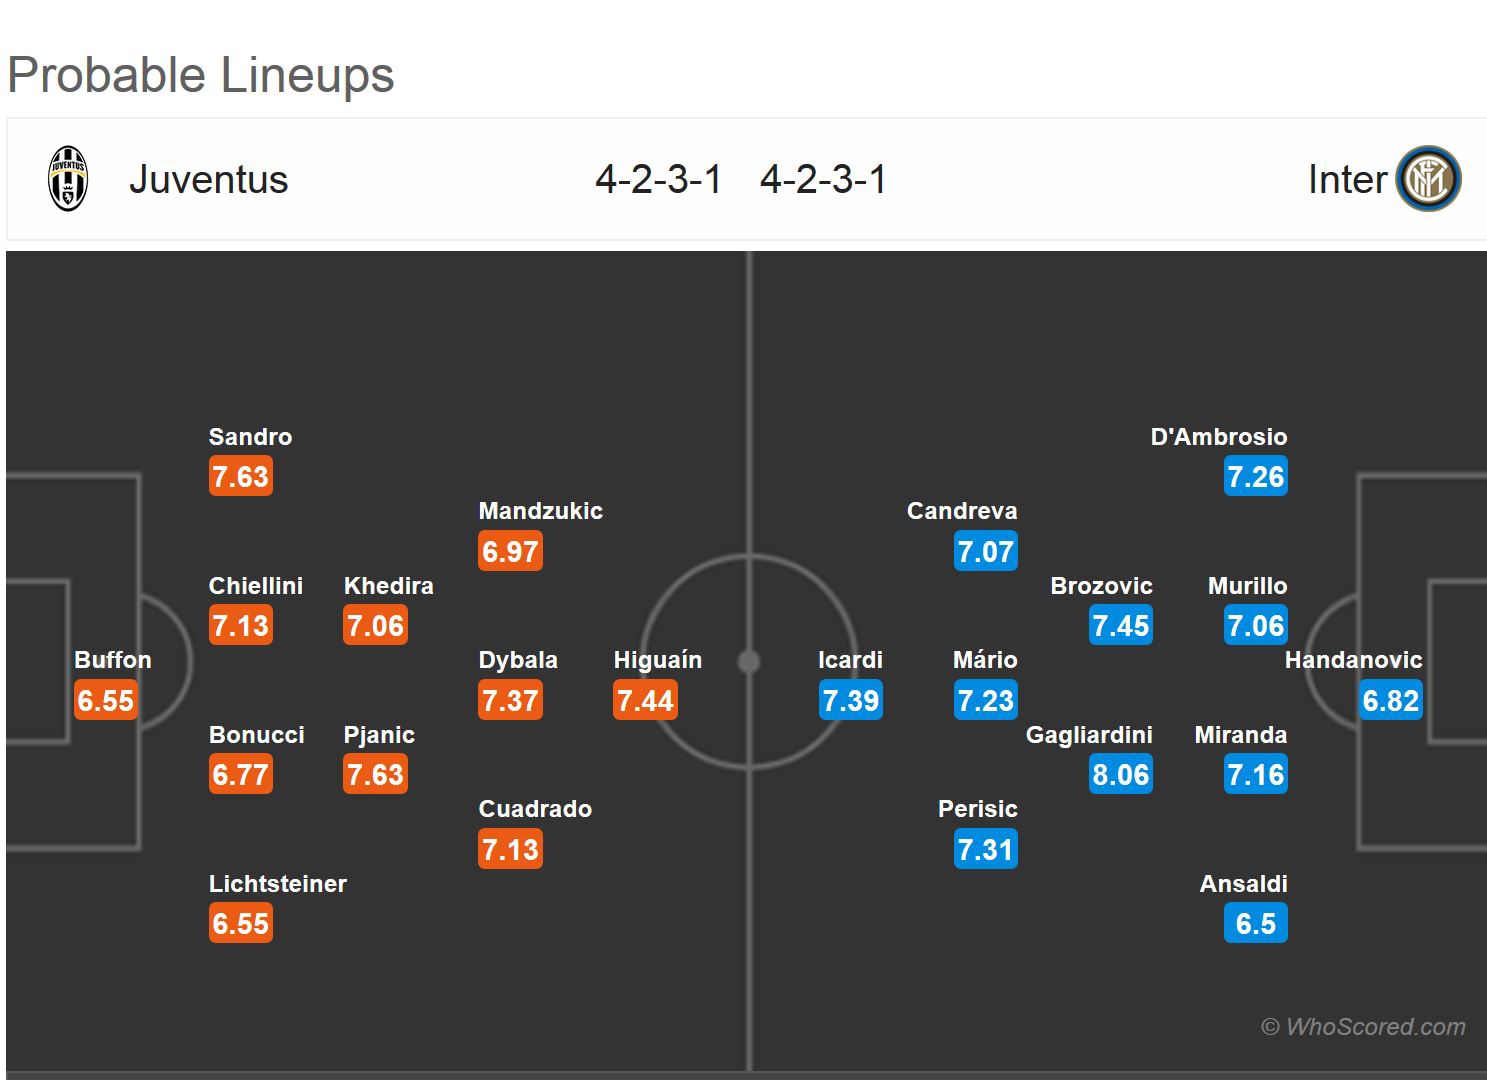Click Mandzukic's 6.97 rating badge
The width and height of the screenshot is (1487, 1080).
click(510, 551)
